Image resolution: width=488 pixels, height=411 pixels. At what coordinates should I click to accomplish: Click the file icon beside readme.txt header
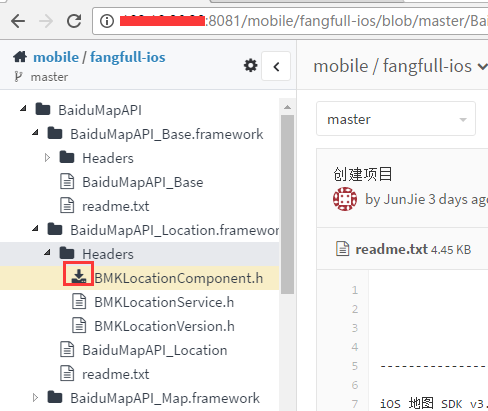pos(342,249)
